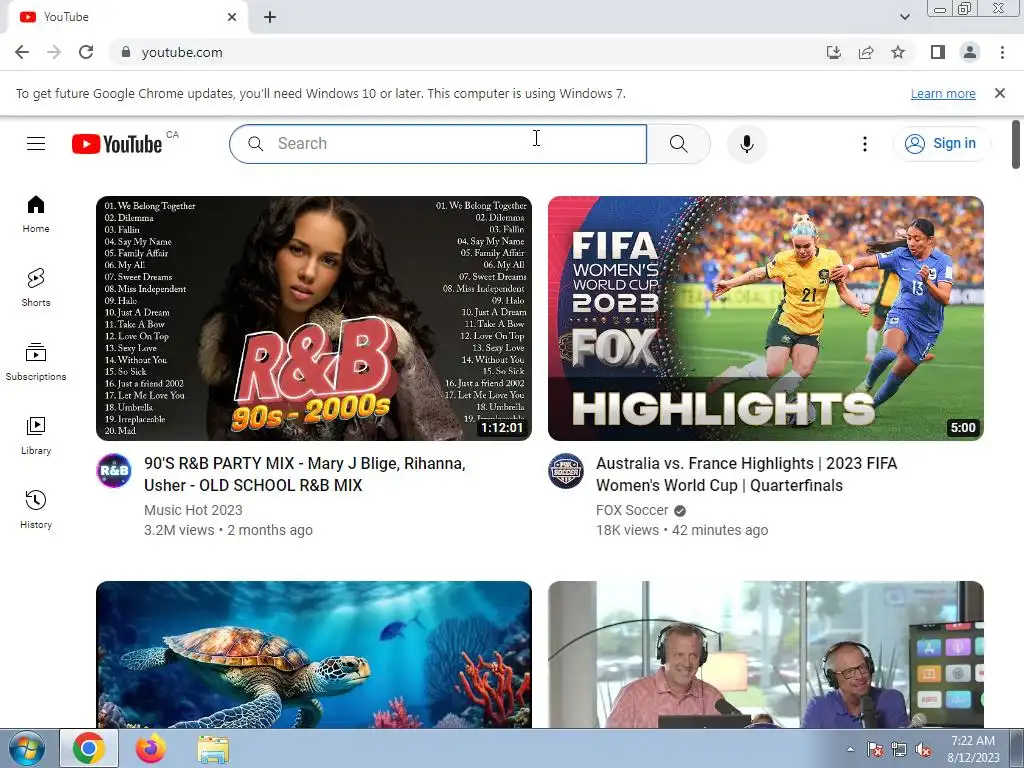Open the sea turtle video thumbnail

click(313, 654)
